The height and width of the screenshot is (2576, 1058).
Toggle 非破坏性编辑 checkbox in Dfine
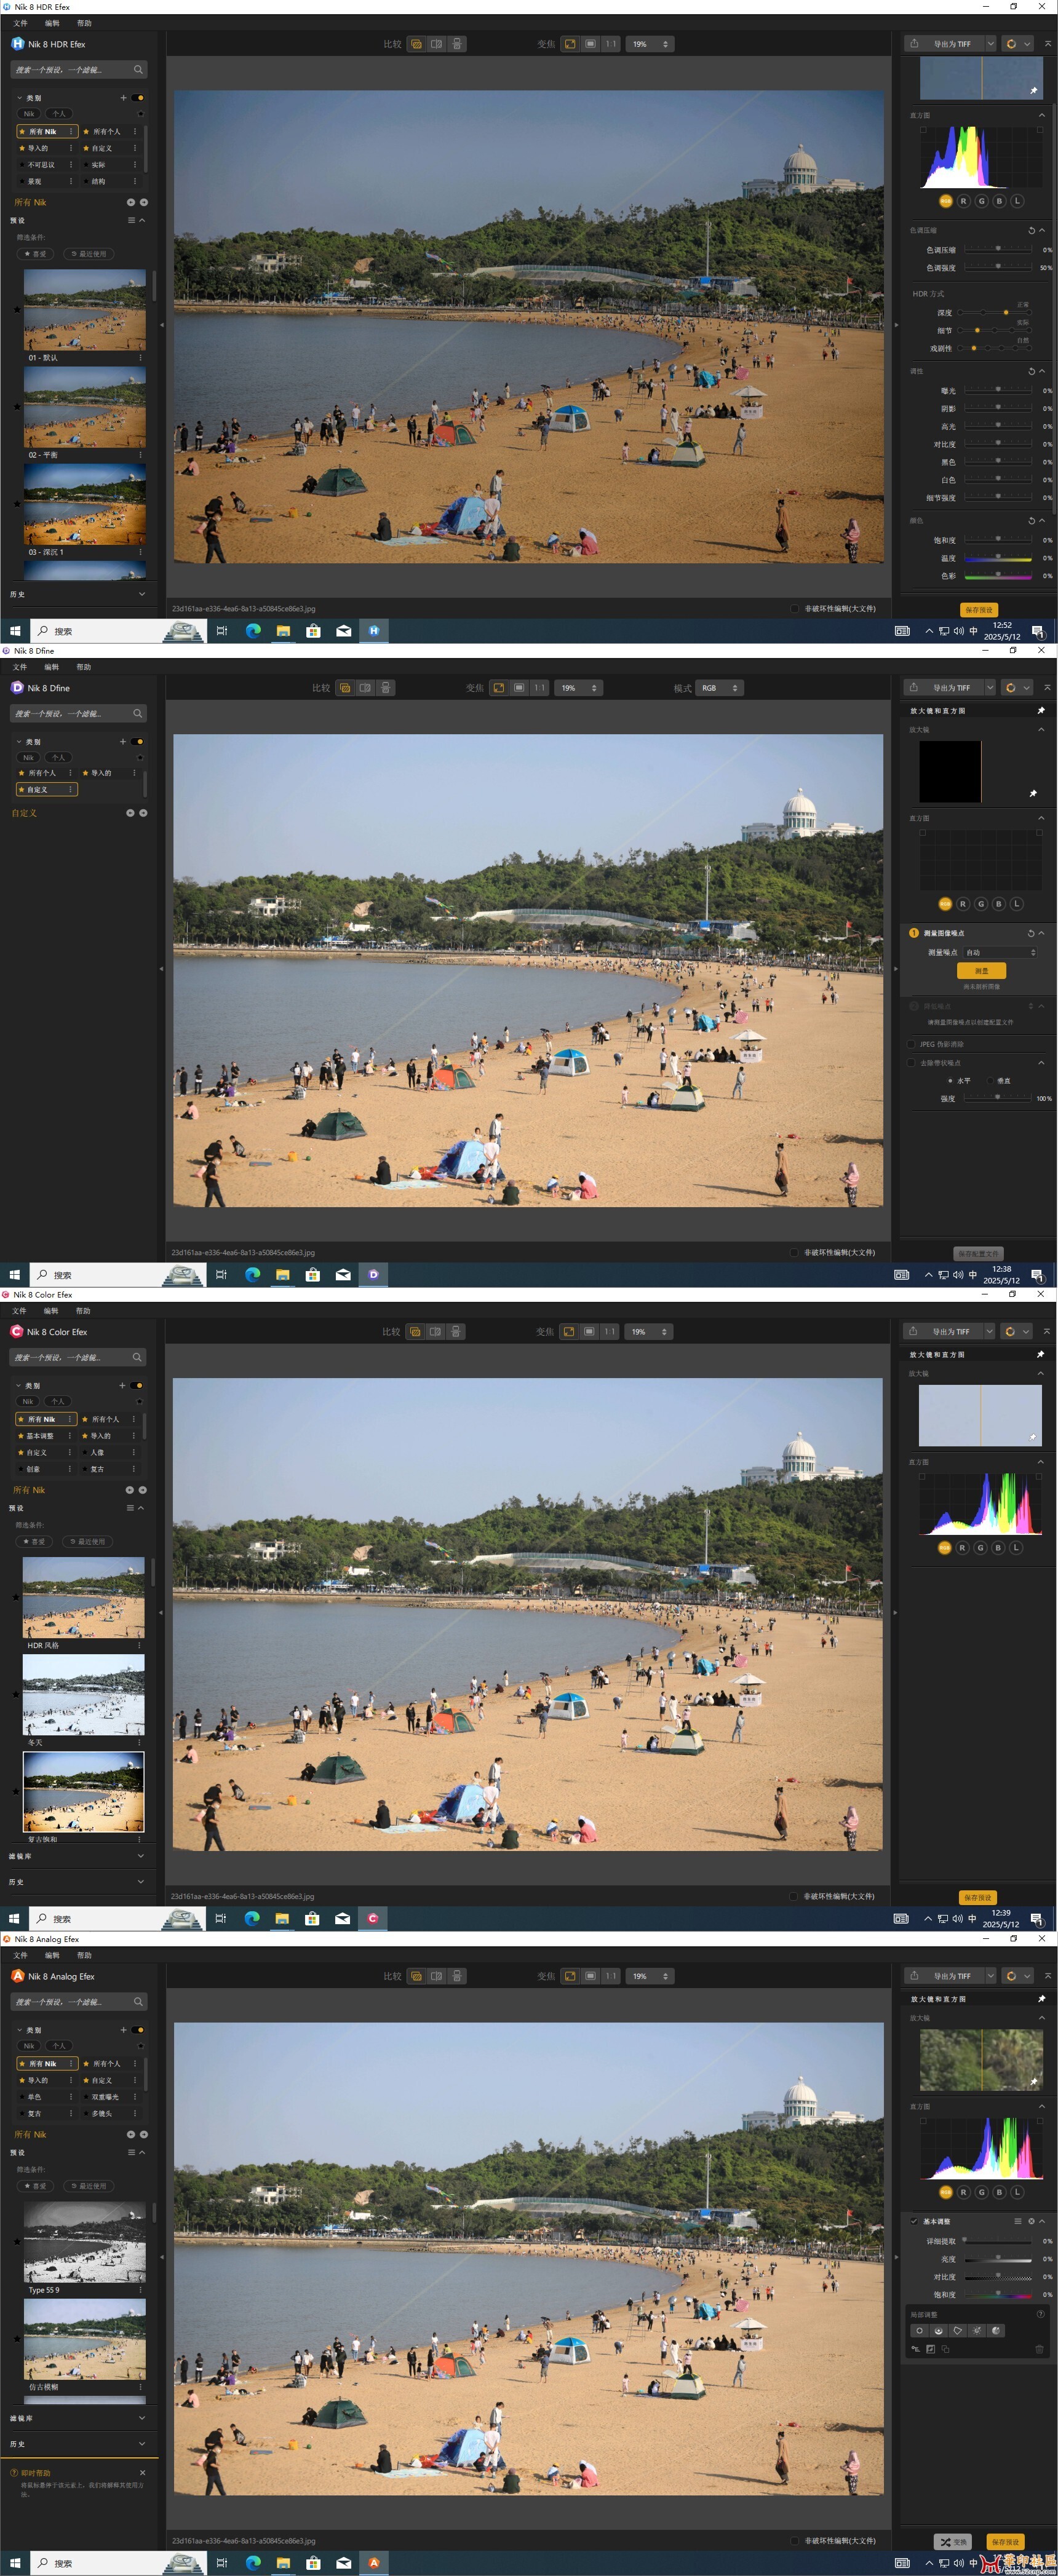click(x=794, y=1252)
